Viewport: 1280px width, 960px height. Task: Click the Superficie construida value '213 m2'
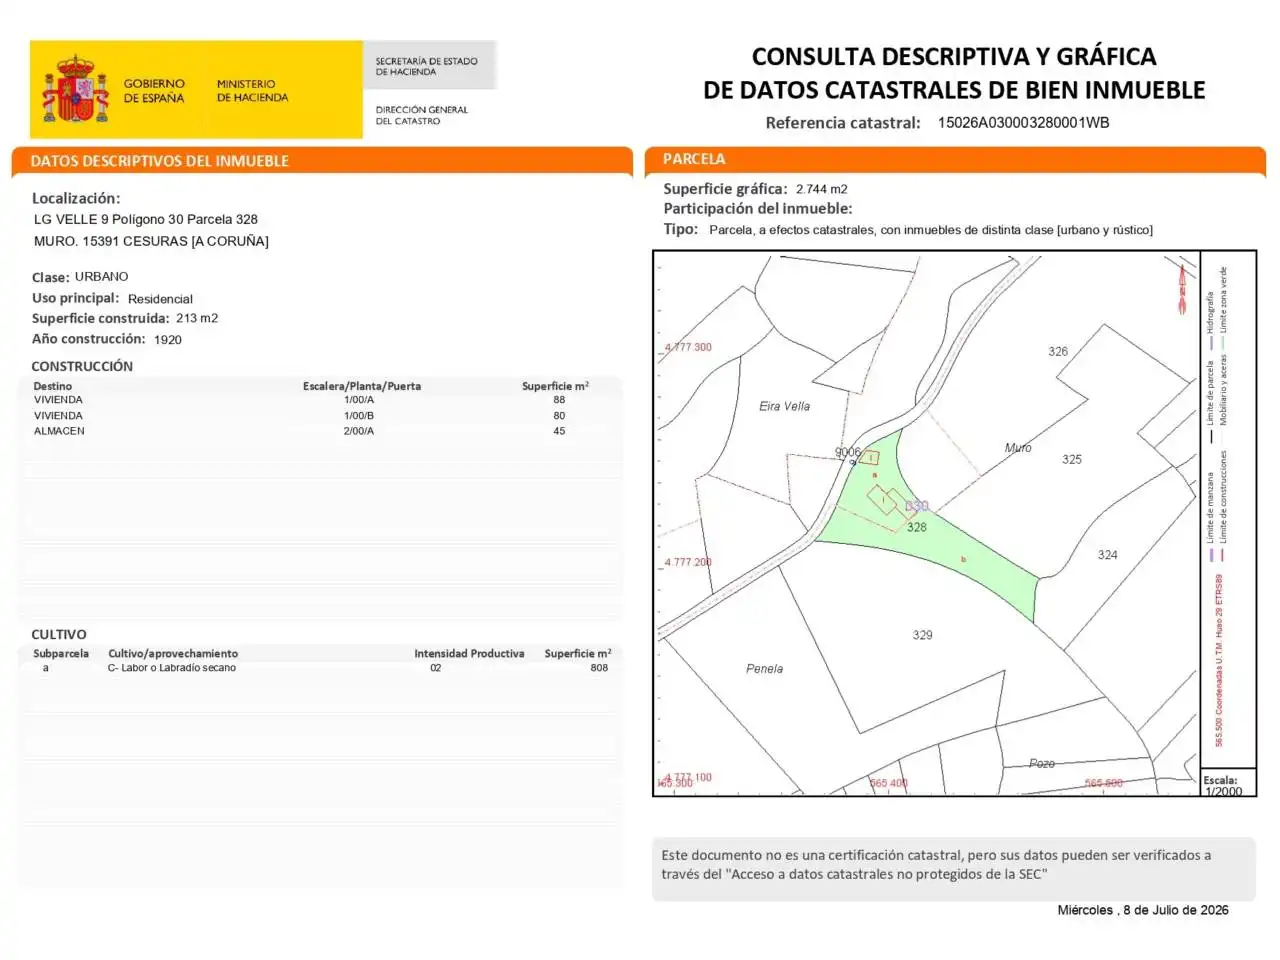197,319
